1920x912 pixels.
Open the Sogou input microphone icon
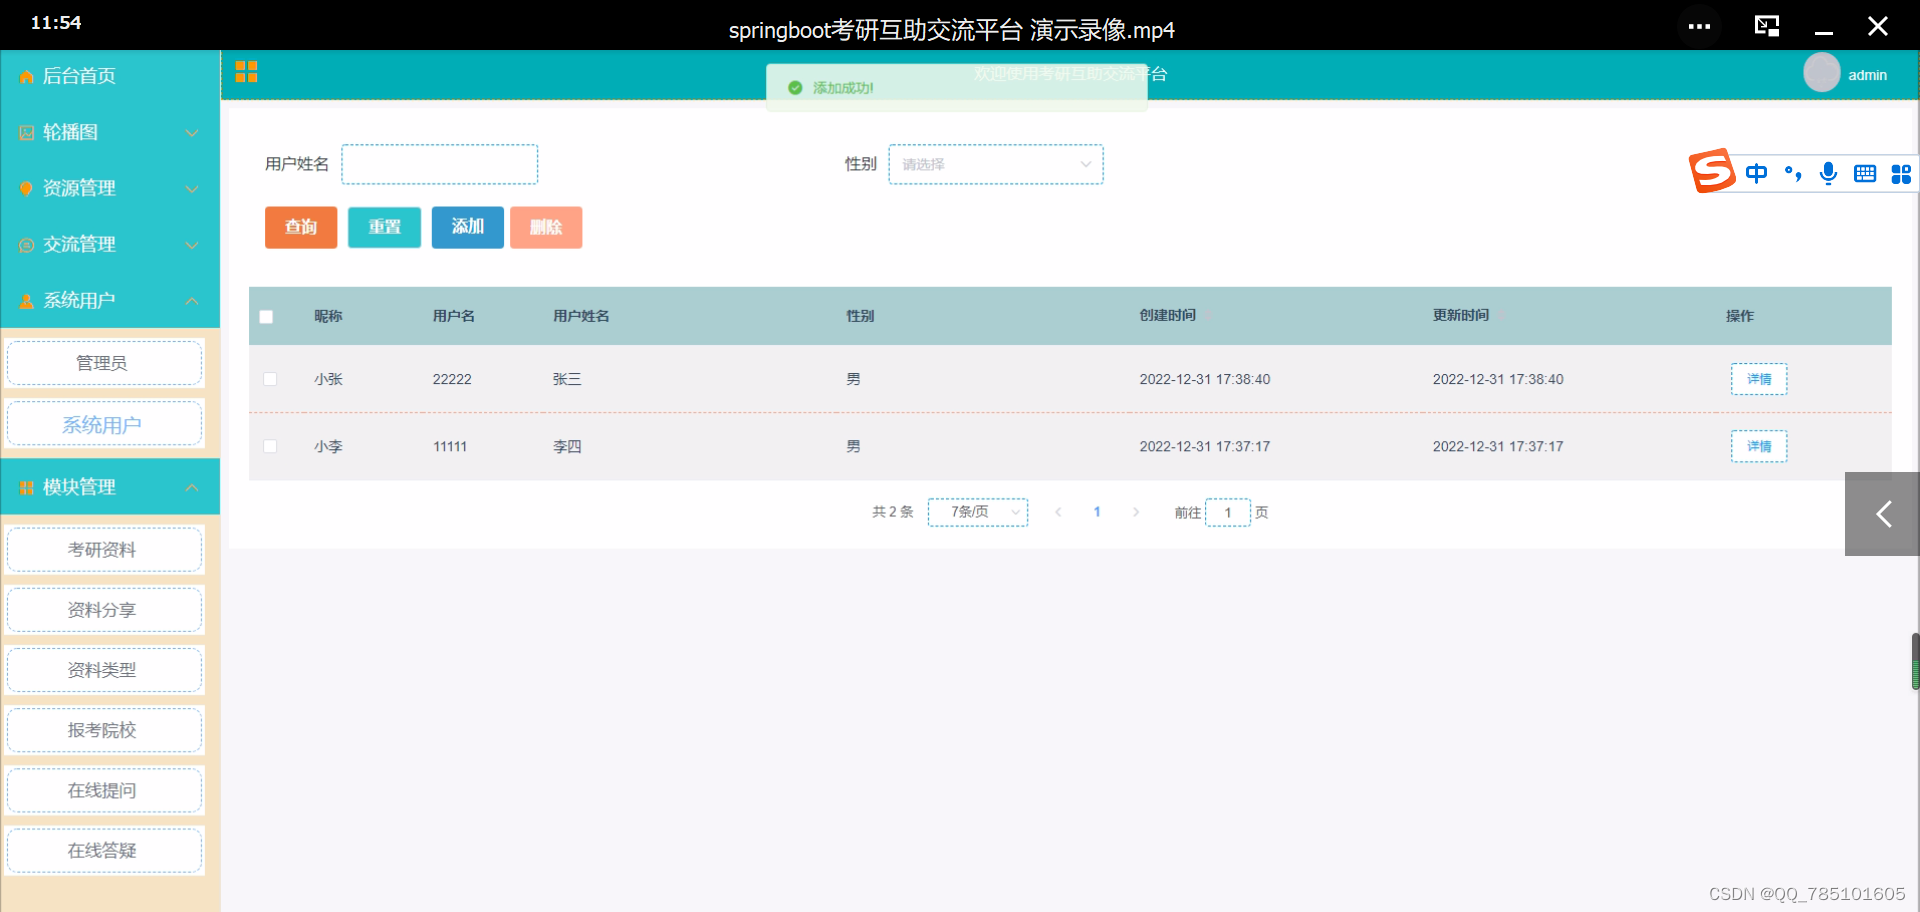click(1829, 173)
